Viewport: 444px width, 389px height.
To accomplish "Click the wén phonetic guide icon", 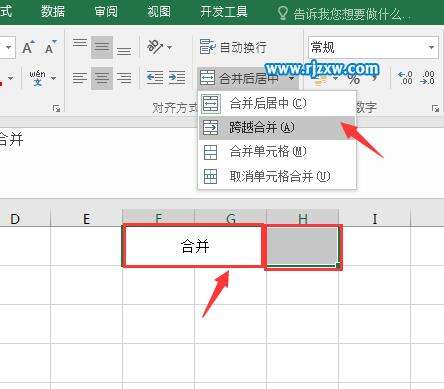I will 37,78.
